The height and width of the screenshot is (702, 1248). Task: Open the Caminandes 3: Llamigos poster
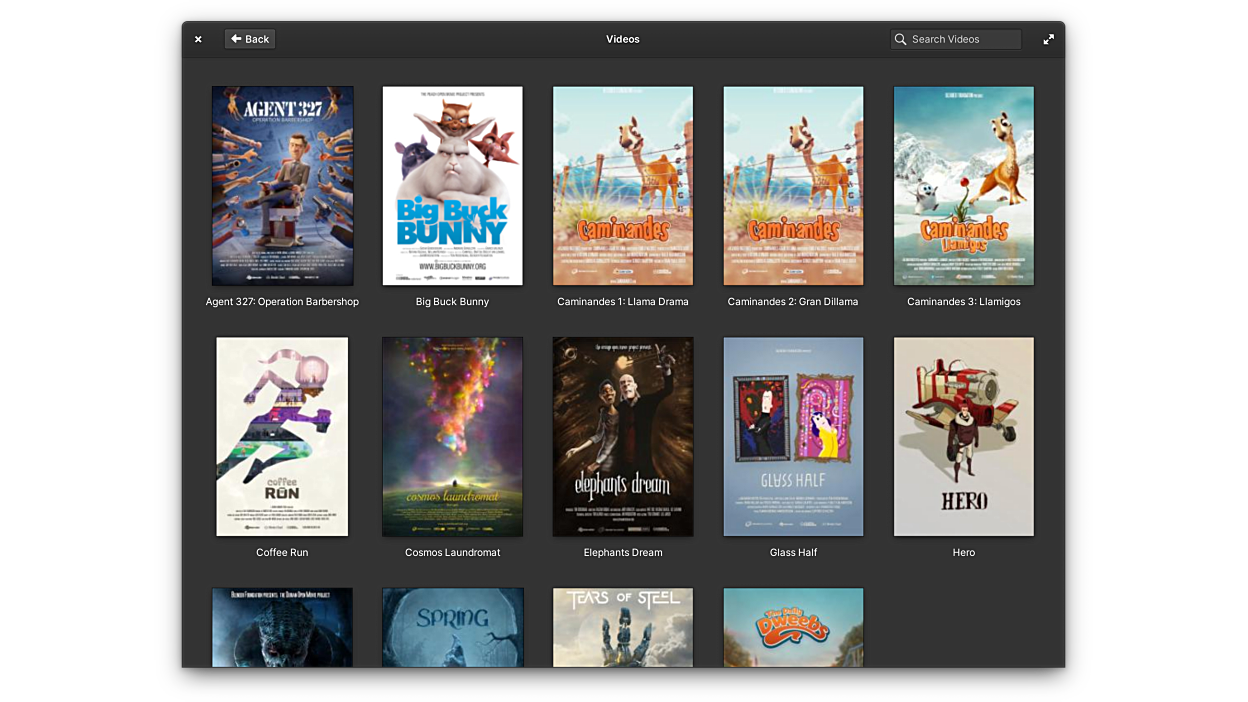click(x=963, y=186)
